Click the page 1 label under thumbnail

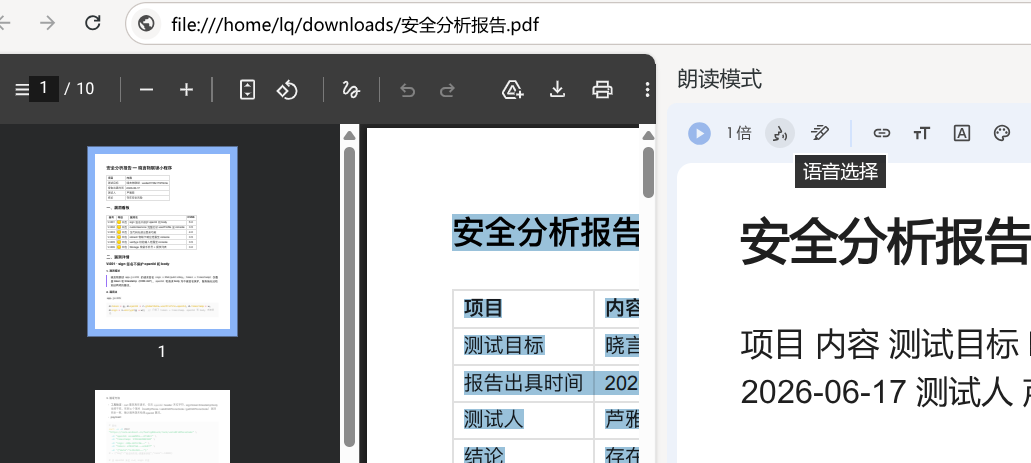[x=162, y=352]
